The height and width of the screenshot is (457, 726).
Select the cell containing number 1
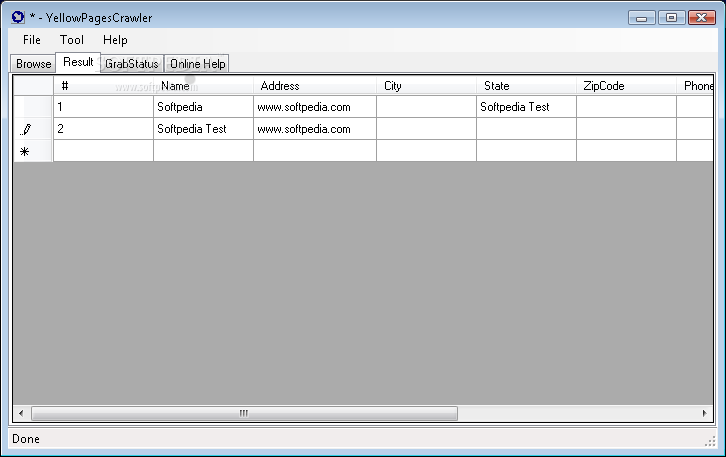tap(103, 107)
